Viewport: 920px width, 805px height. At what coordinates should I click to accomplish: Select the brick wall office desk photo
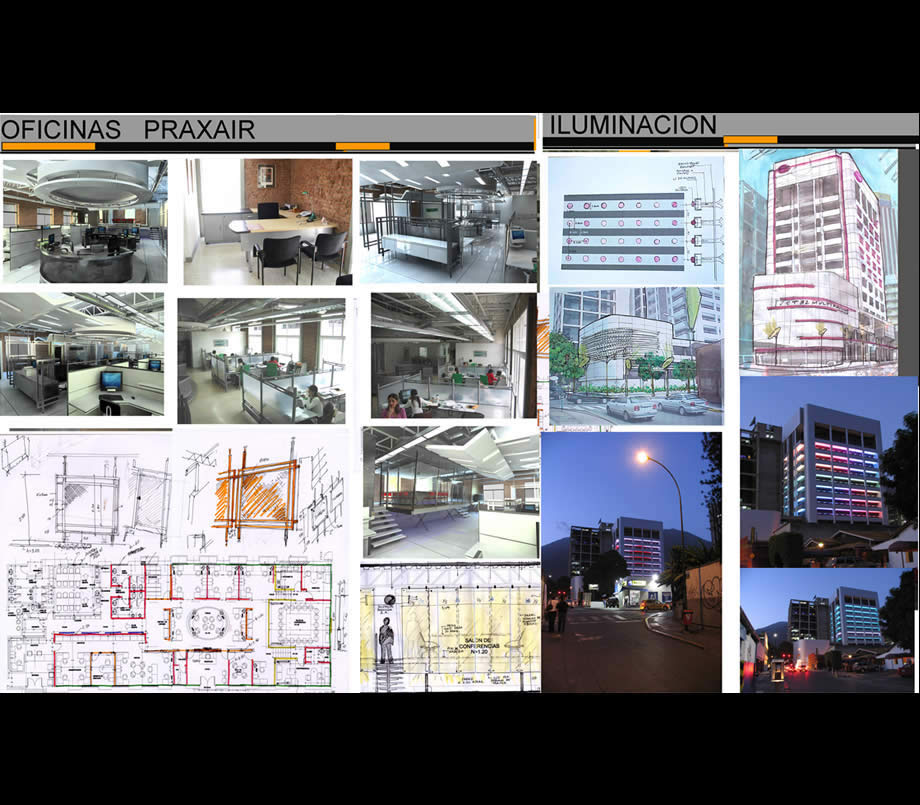click(x=268, y=222)
